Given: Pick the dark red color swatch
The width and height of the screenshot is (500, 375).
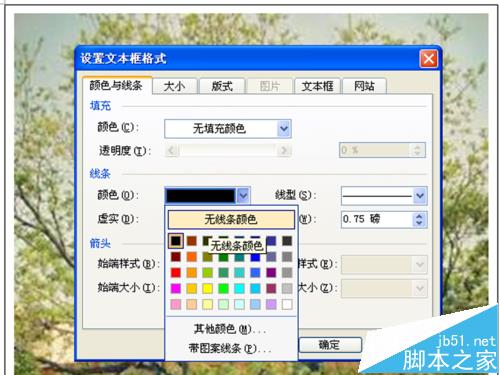Looking at the screenshot, I should click(x=176, y=257).
